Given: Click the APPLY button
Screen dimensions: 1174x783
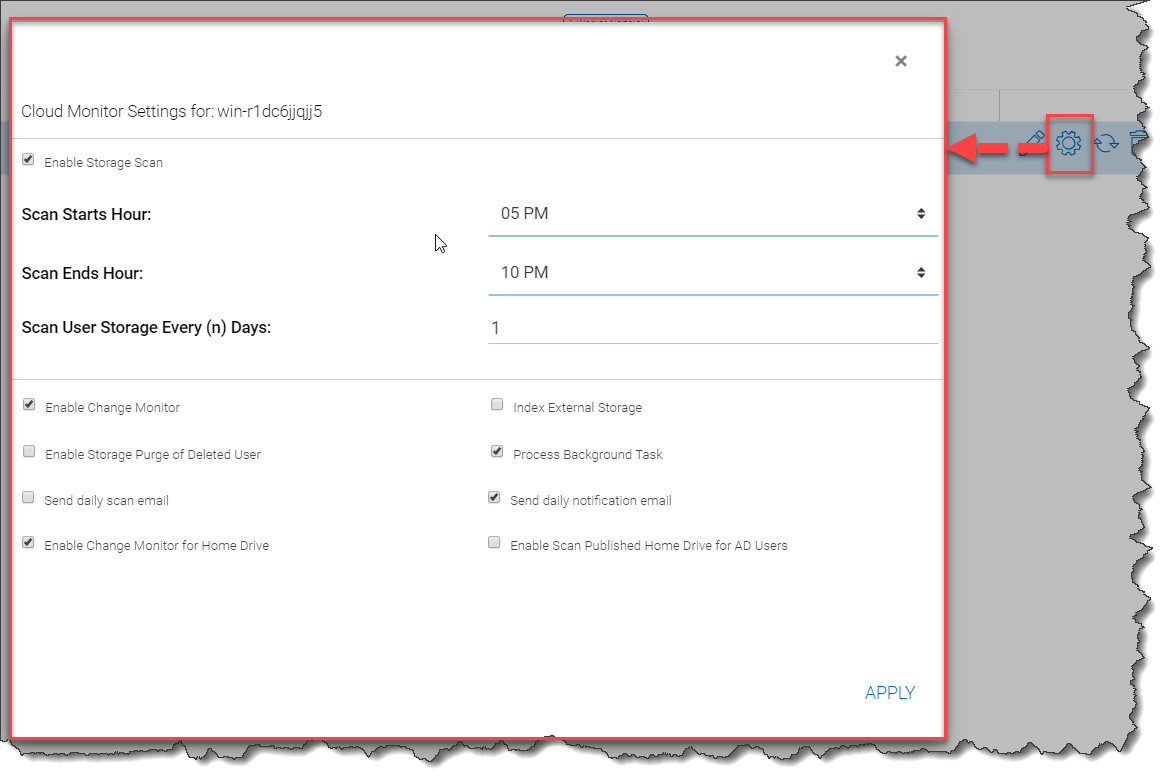Looking at the screenshot, I should click(890, 693).
